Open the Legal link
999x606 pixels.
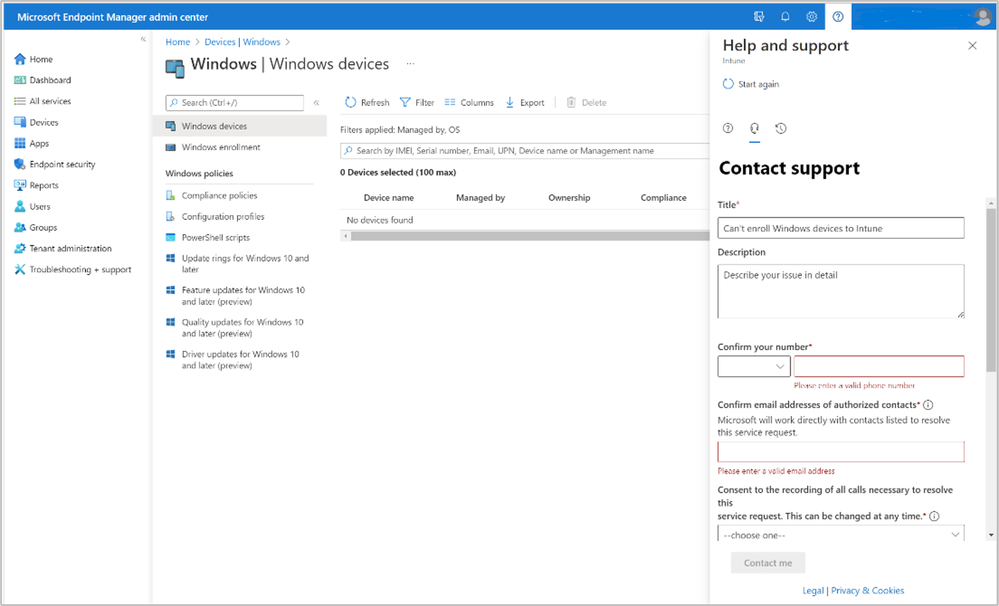coord(812,591)
